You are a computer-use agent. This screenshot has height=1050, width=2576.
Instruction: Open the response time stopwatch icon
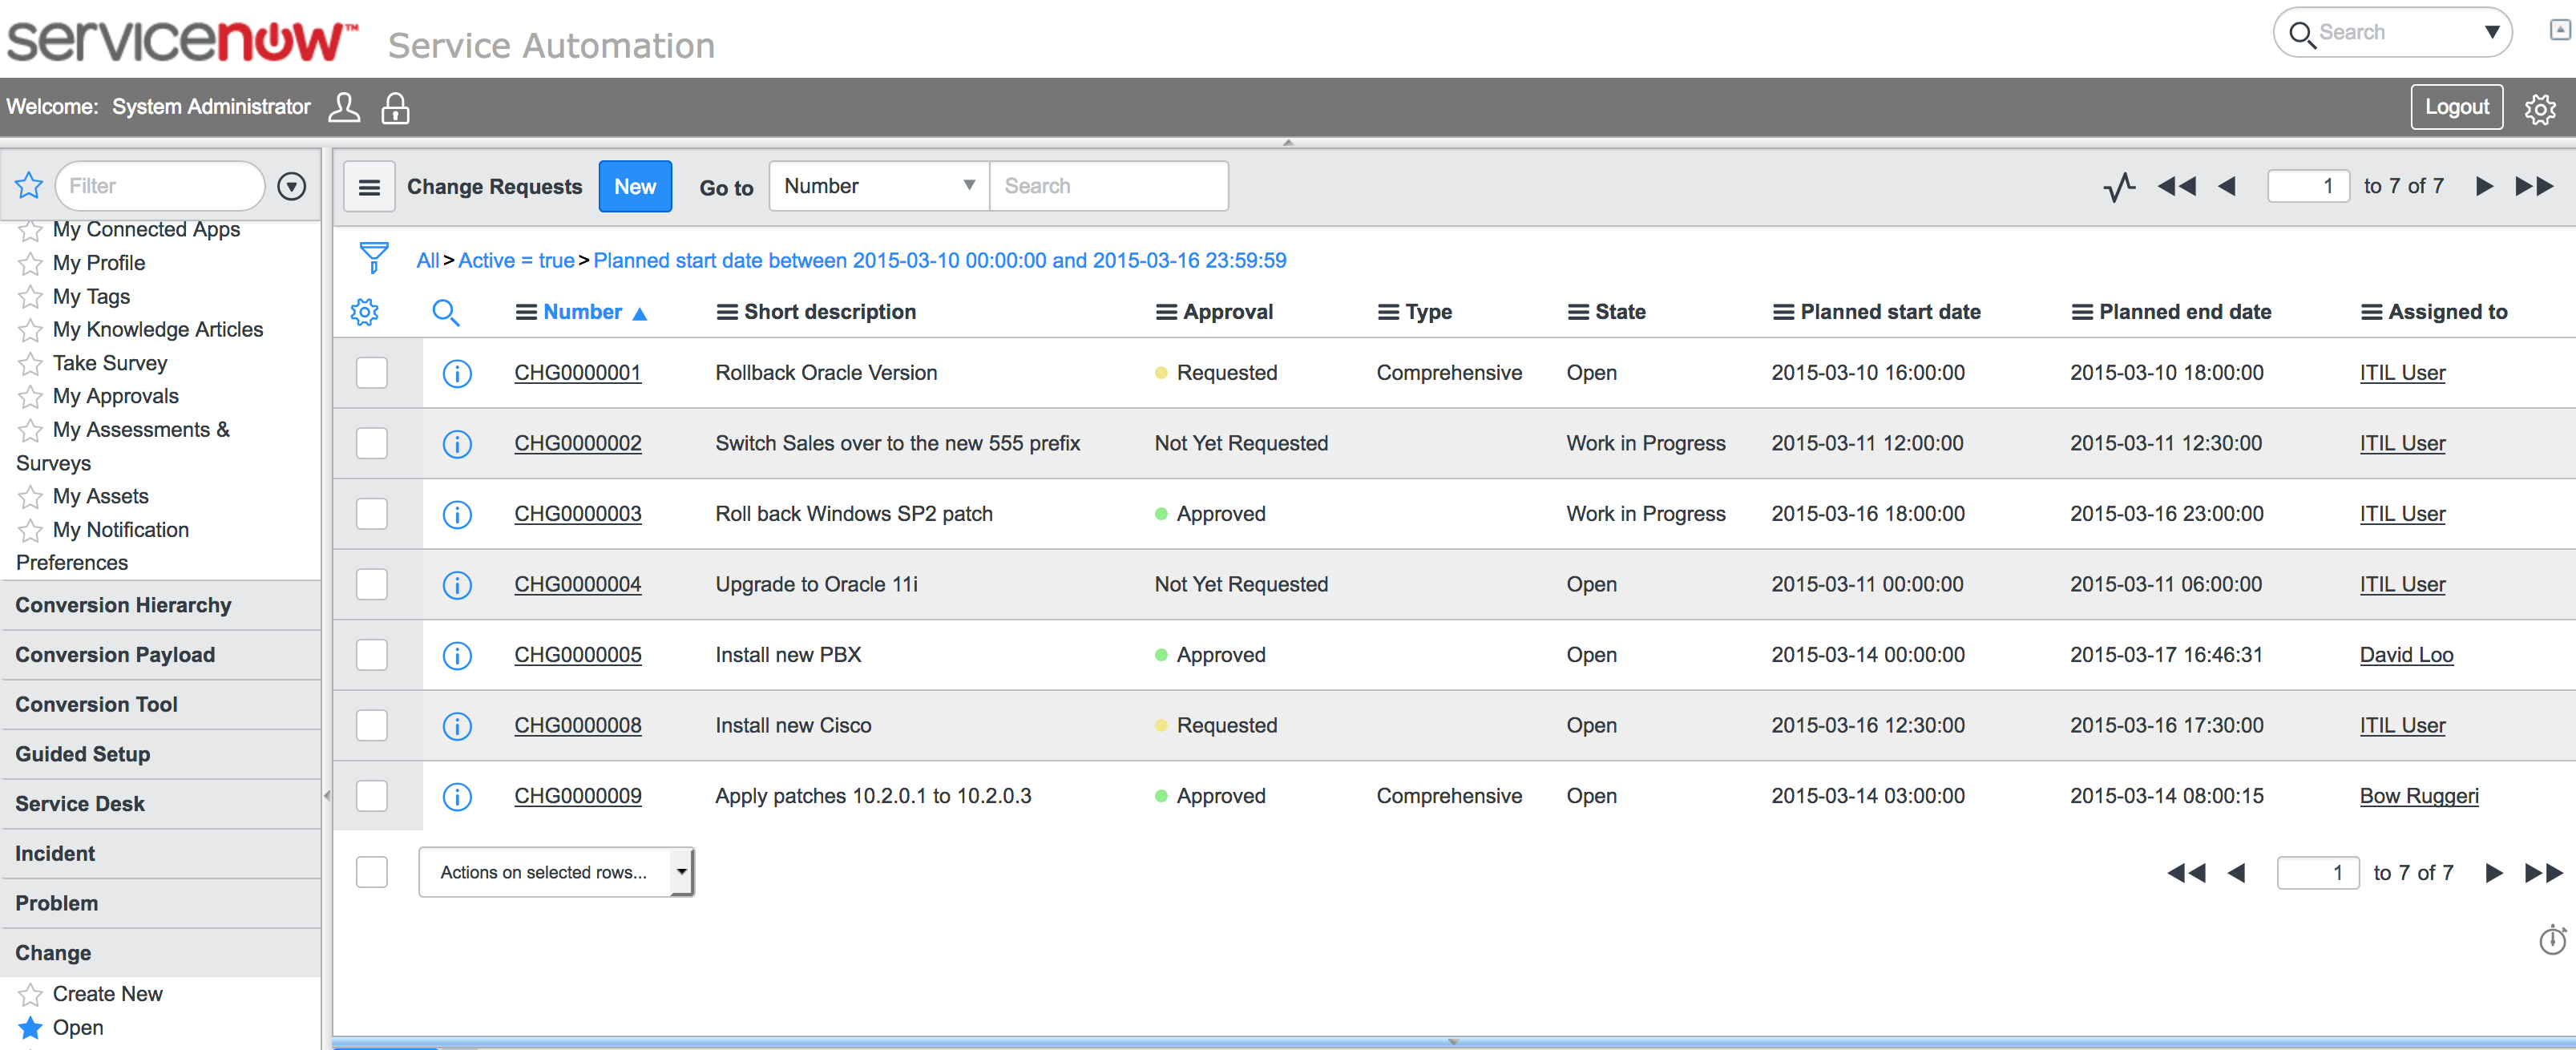(x=2551, y=940)
